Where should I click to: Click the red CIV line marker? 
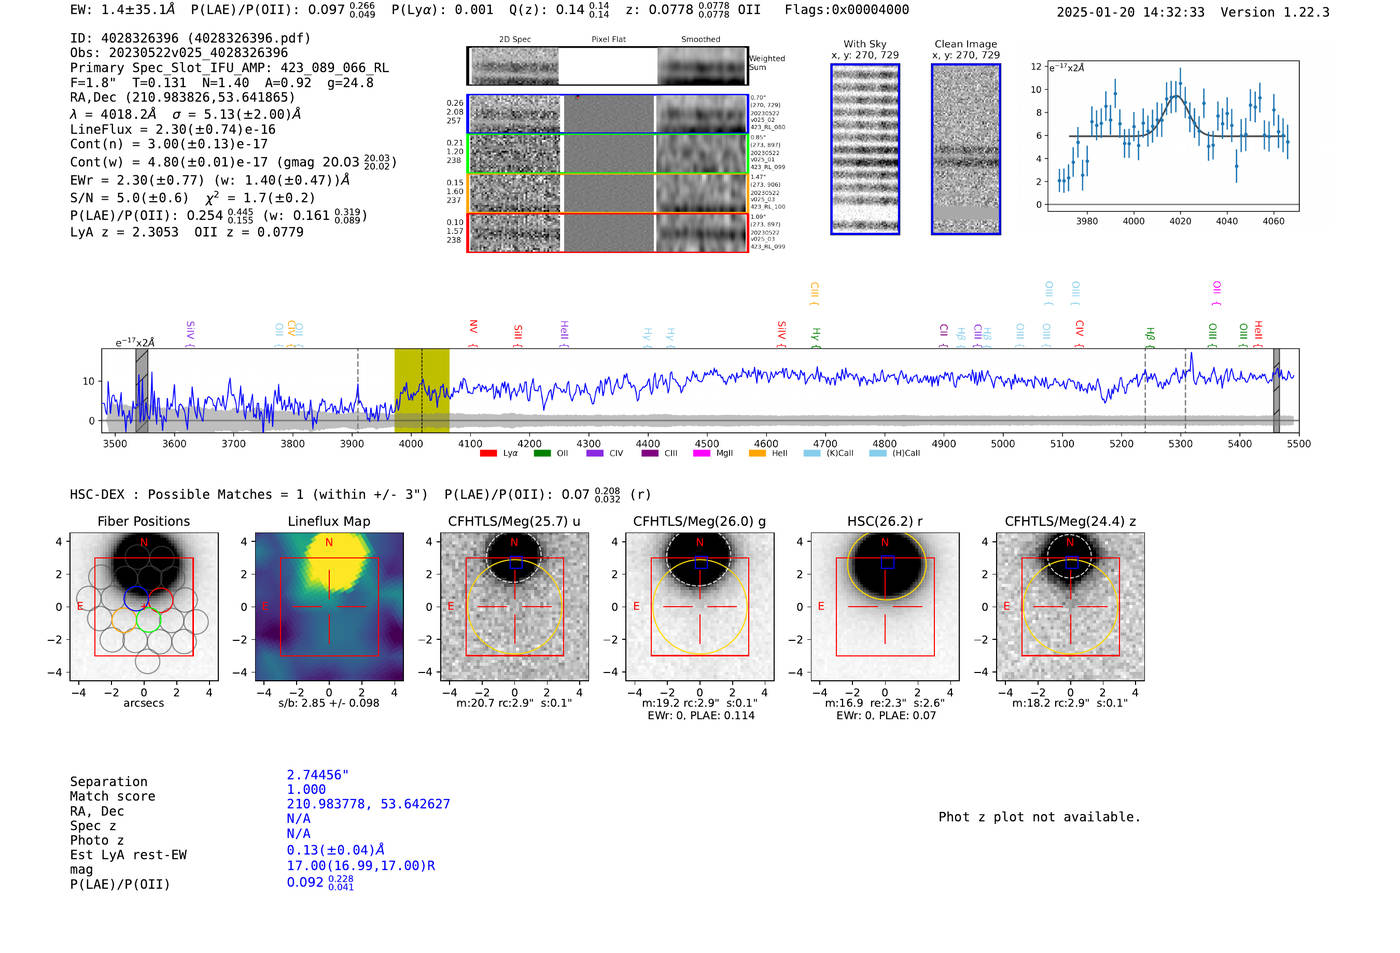[x=1079, y=334]
